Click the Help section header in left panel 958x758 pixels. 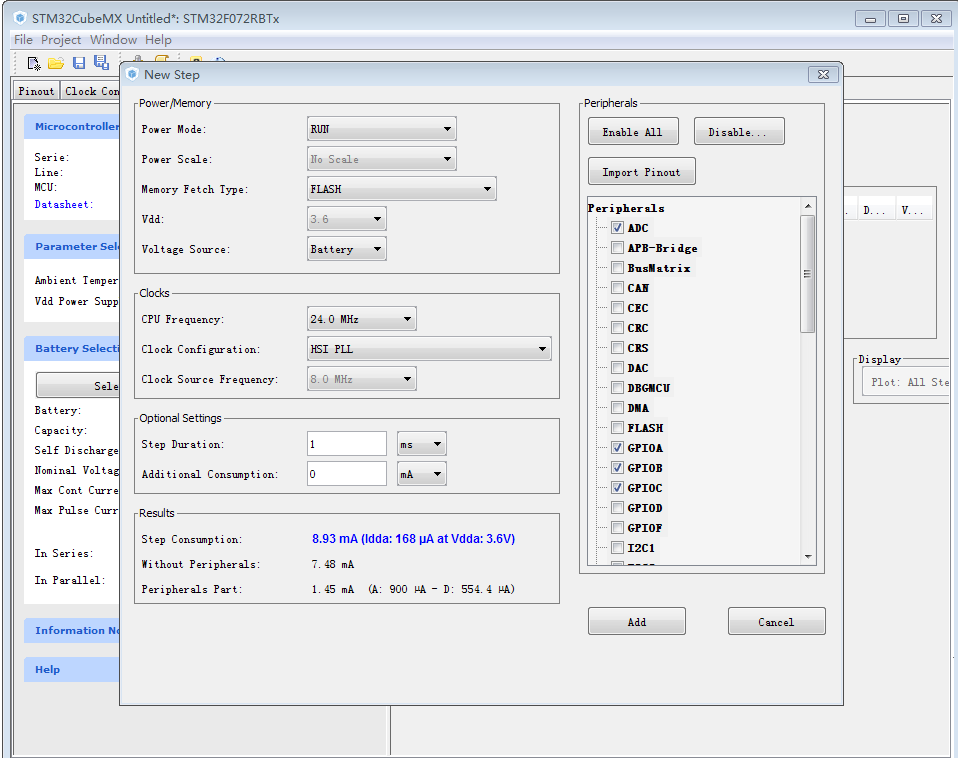pos(72,669)
